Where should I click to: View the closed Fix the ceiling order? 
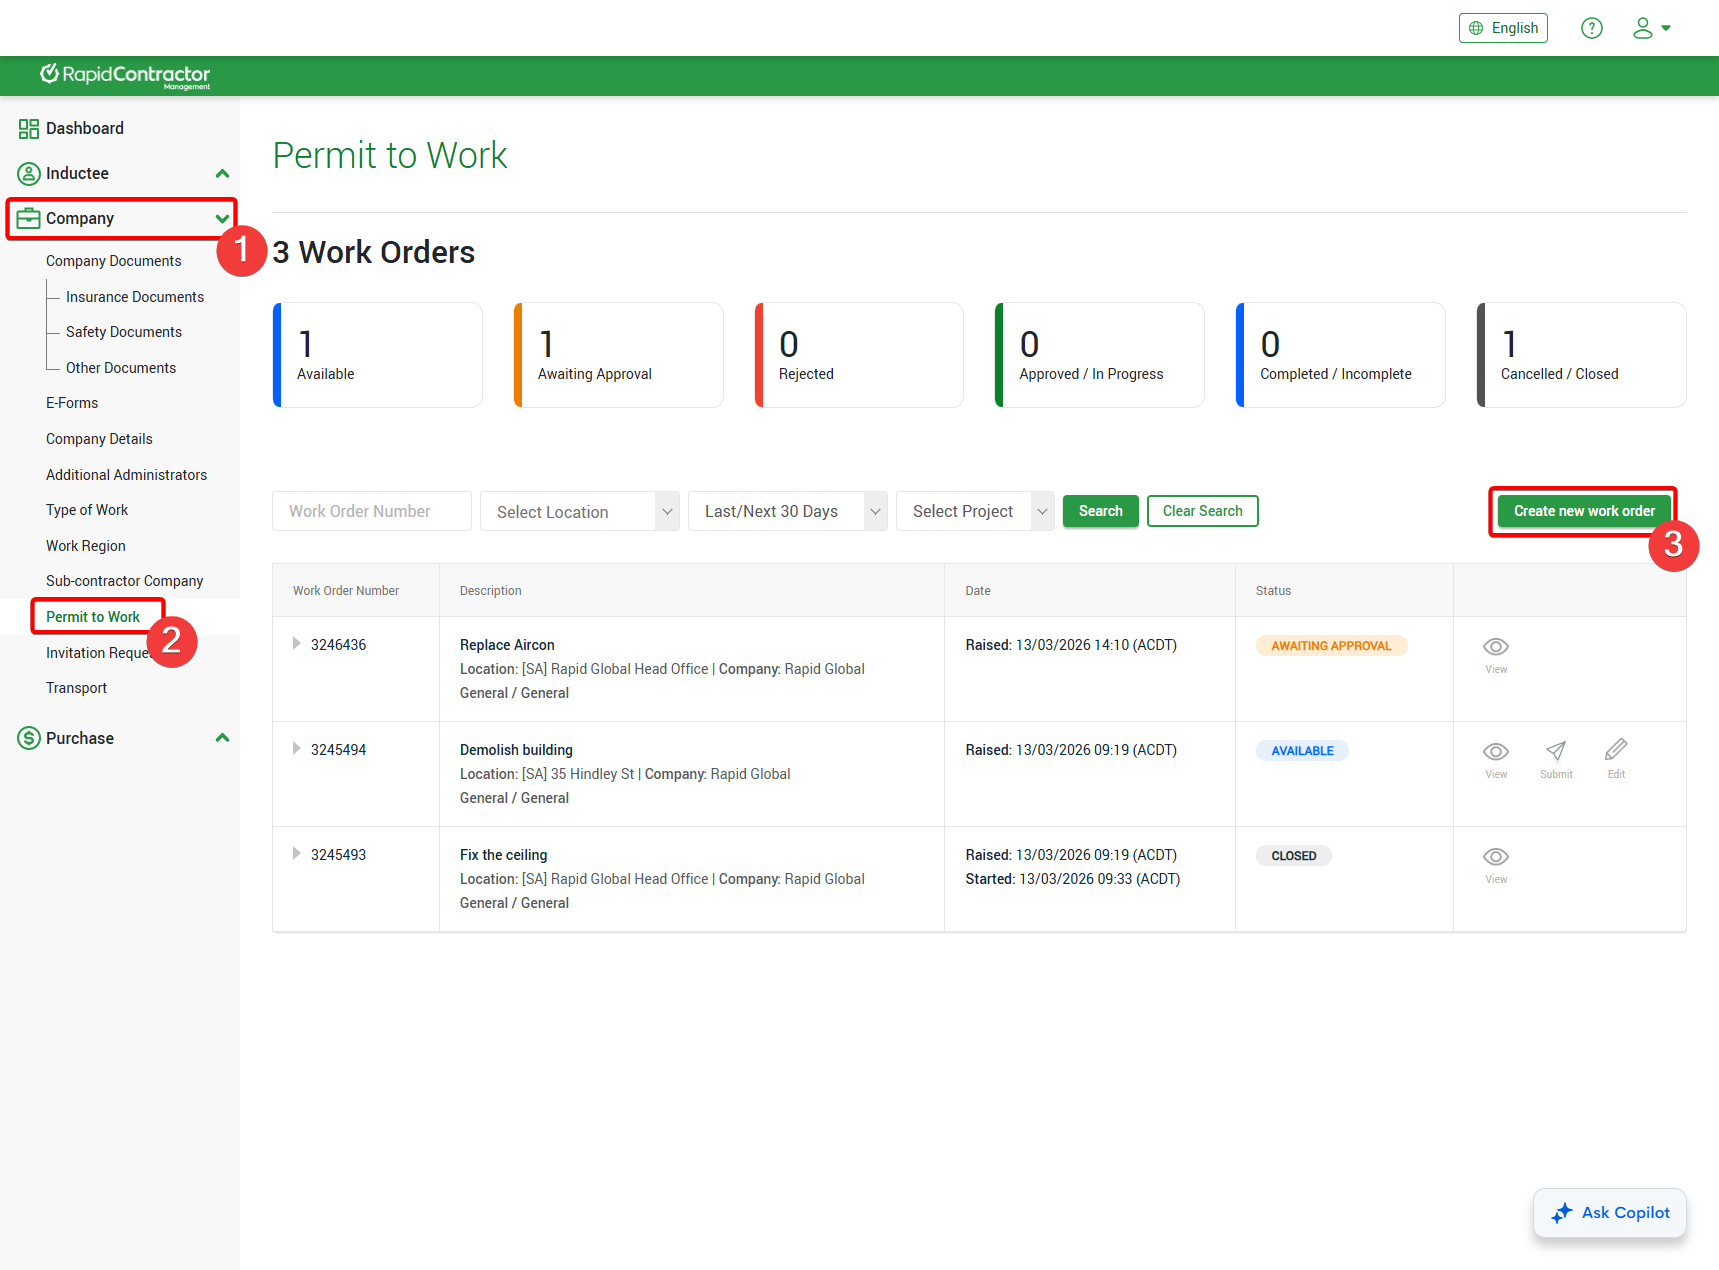[1495, 857]
